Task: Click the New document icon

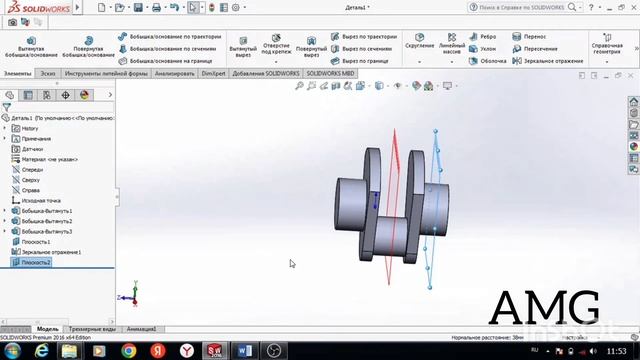Action: 101,7
